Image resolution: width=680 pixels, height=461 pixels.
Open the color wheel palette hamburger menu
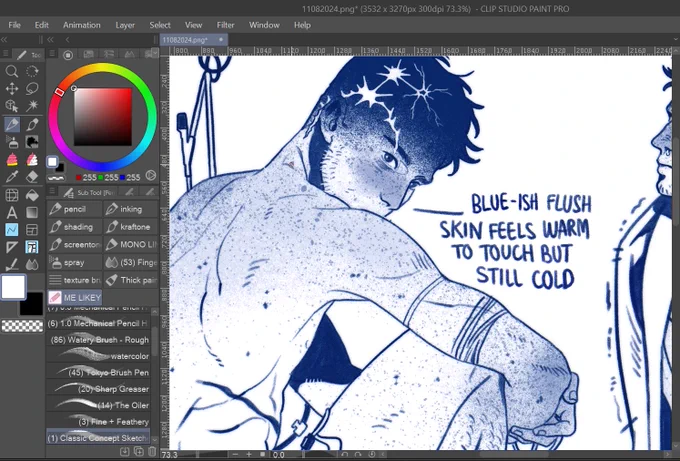click(52, 54)
